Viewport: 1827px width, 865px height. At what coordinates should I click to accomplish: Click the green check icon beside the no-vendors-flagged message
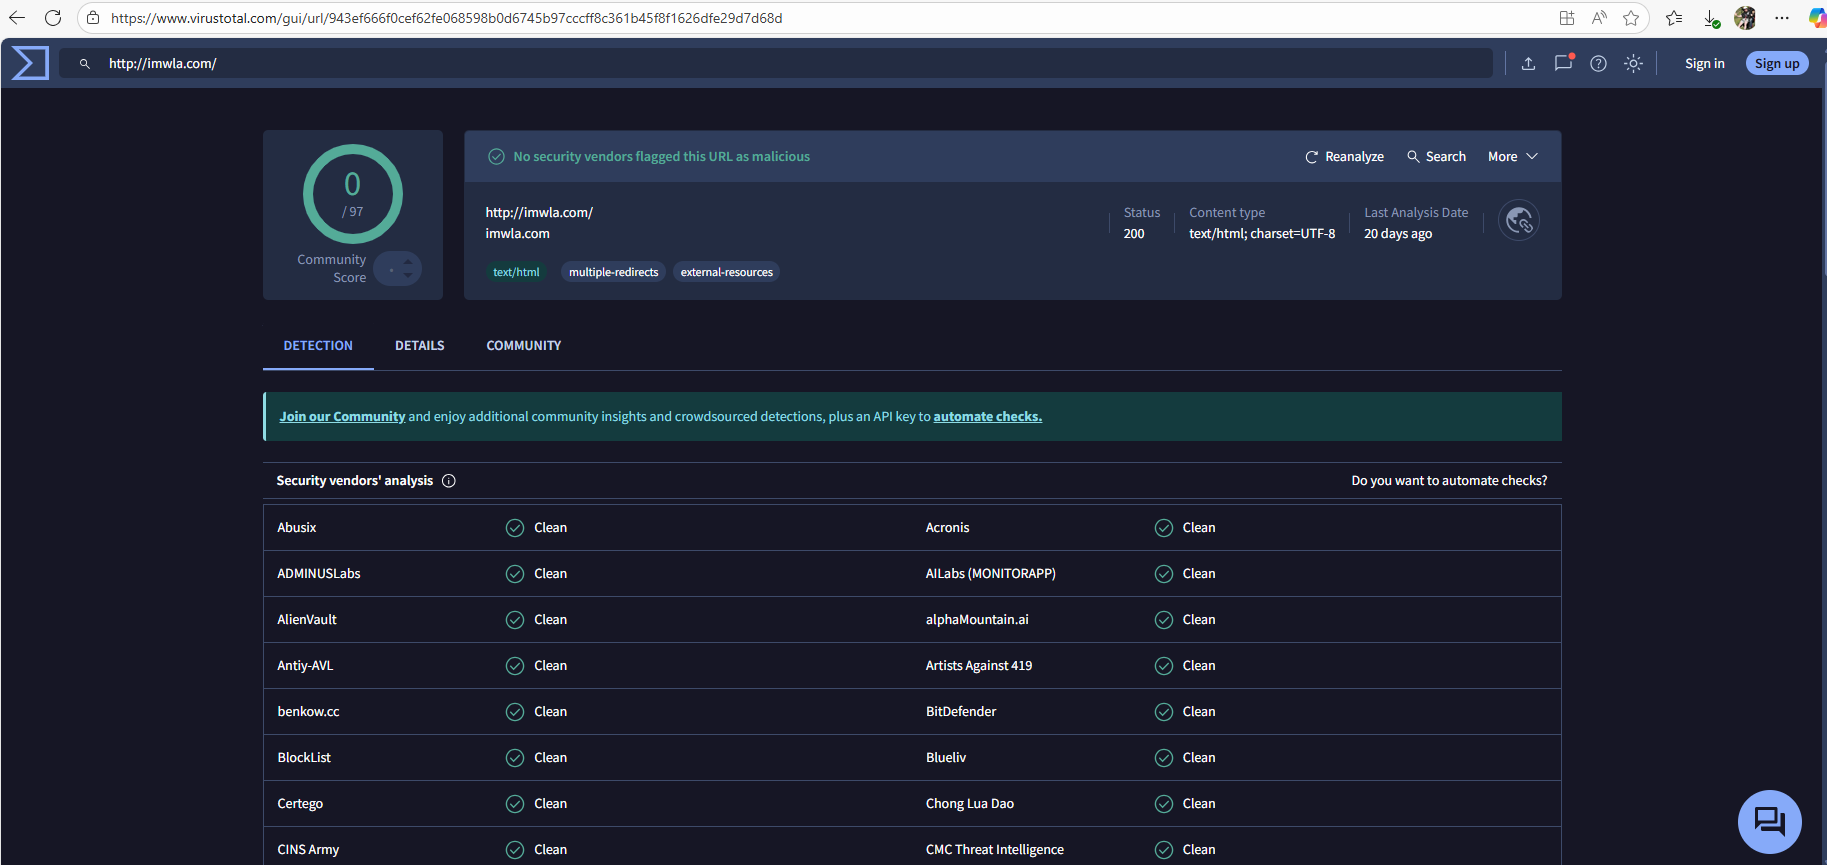496,157
